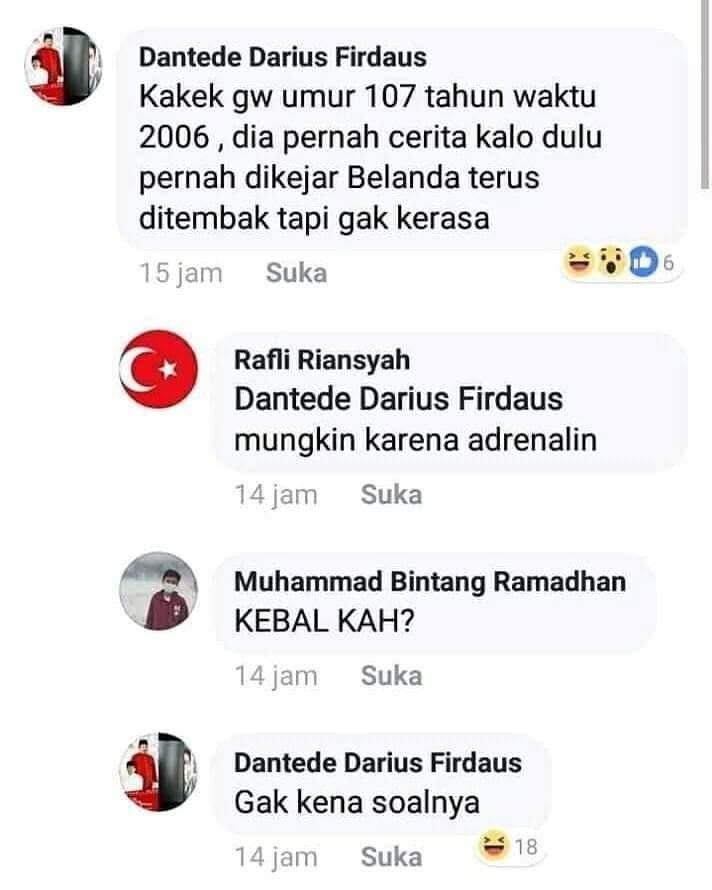The image size is (712, 890).
Task: Like the comment posted 15 jam ago
Action: (296, 273)
